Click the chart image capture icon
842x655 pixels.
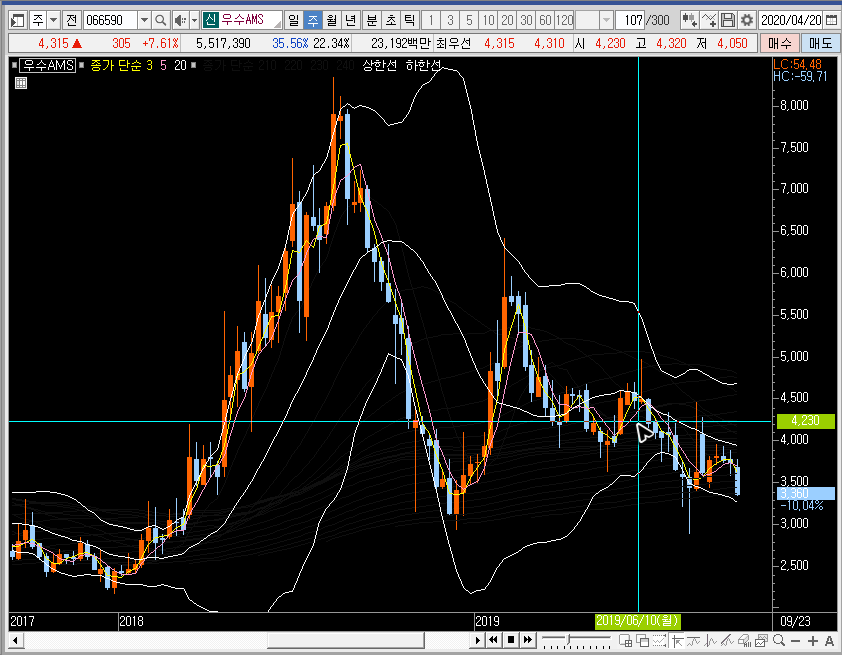(x=761, y=640)
